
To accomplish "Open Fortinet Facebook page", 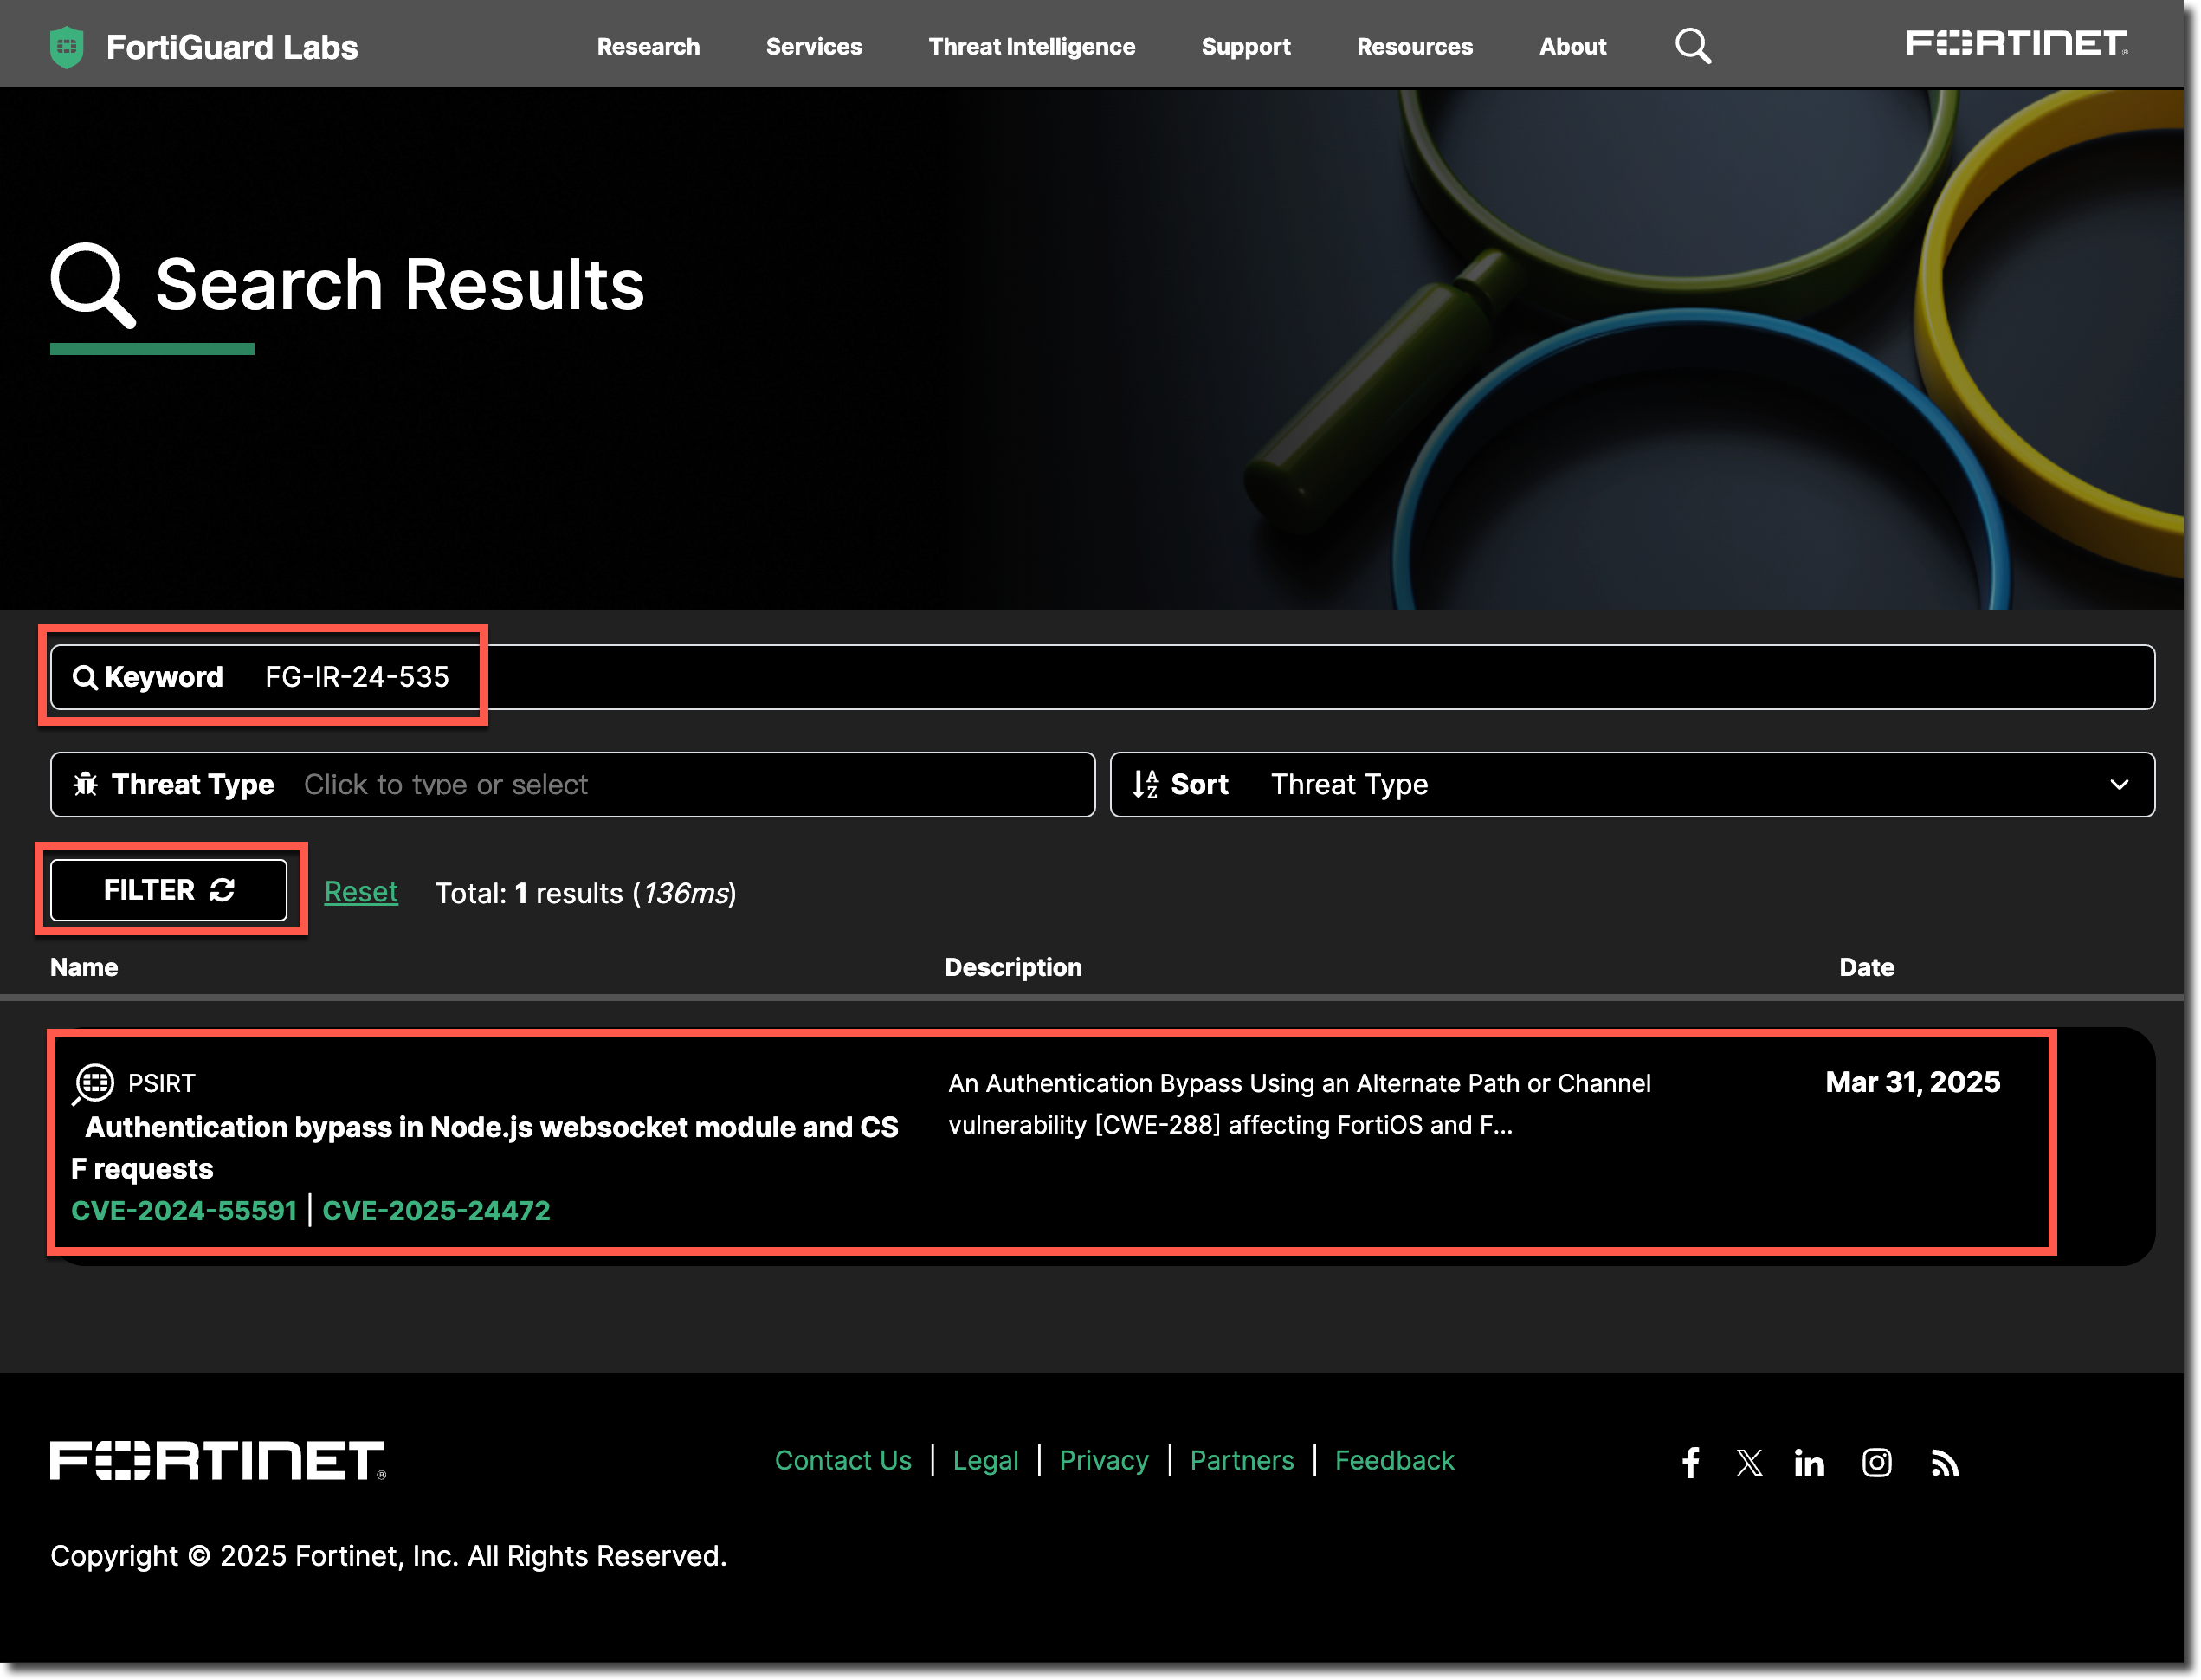I will pos(1690,1463).
